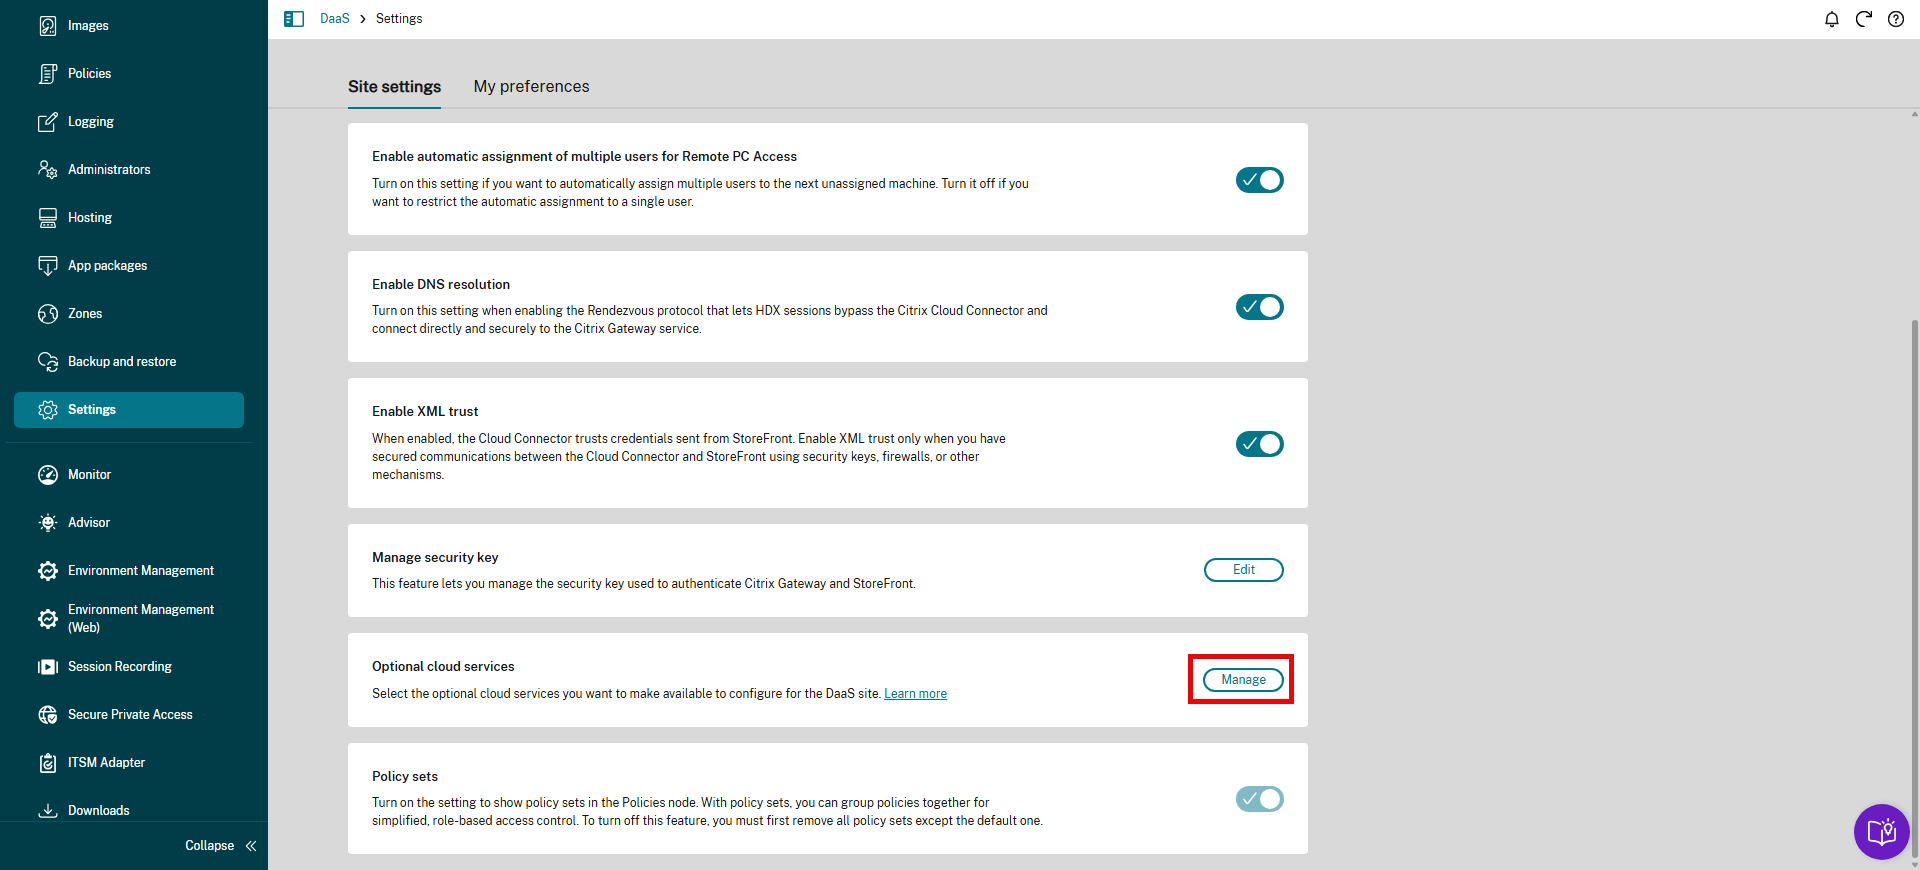Image resolution: width=1920 pixels, height=870 pixels.
Task: Click the 'Optional cloud services' heading
Action: pyautogui.click(x=443, y=667)
